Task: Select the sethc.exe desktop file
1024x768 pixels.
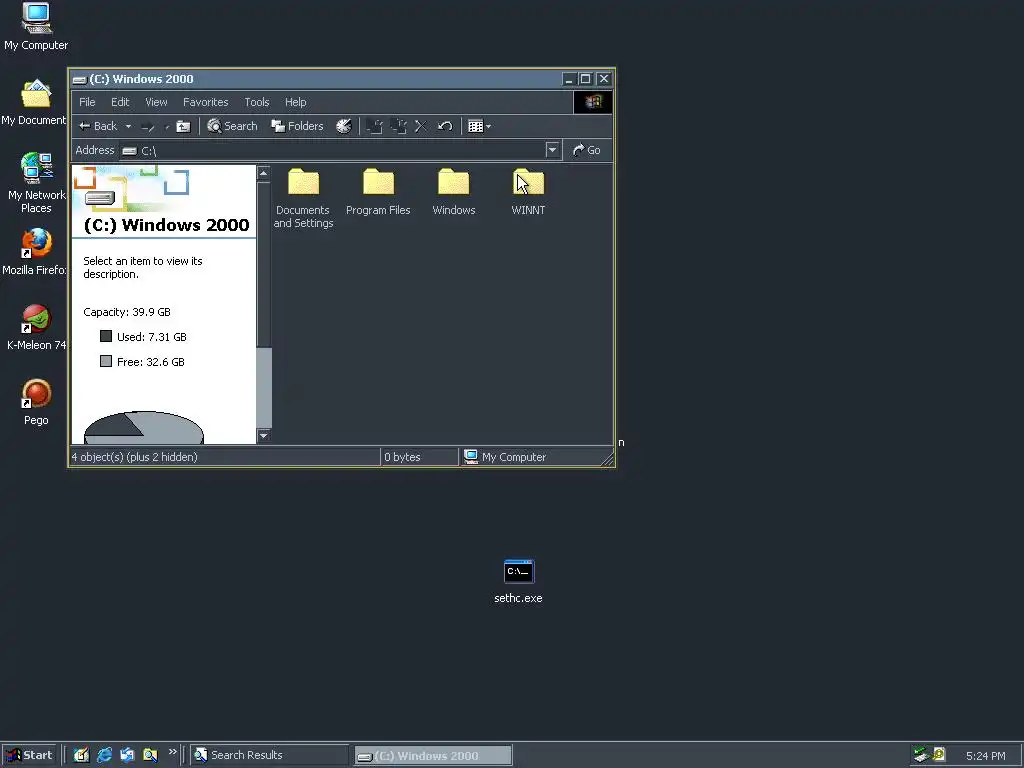Action: coord(519,581)
